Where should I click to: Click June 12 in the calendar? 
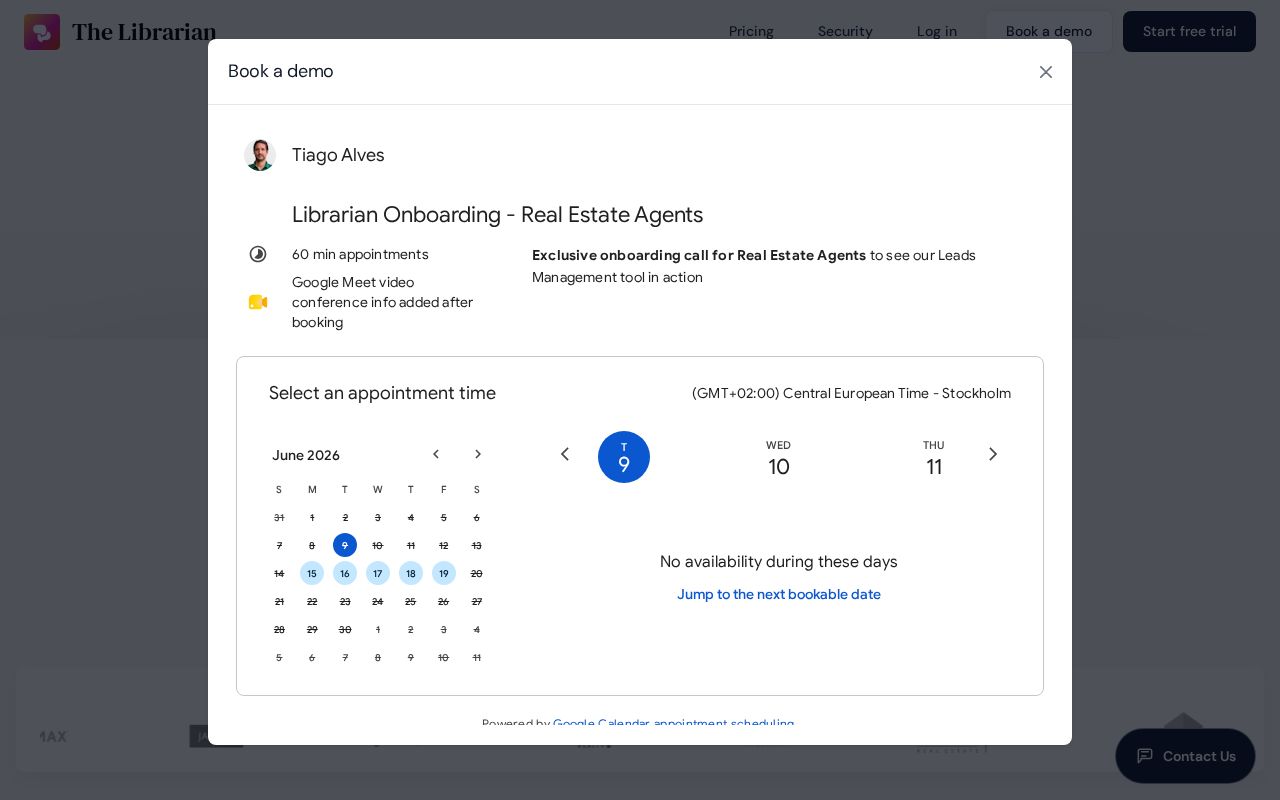[x=444, y=545]
